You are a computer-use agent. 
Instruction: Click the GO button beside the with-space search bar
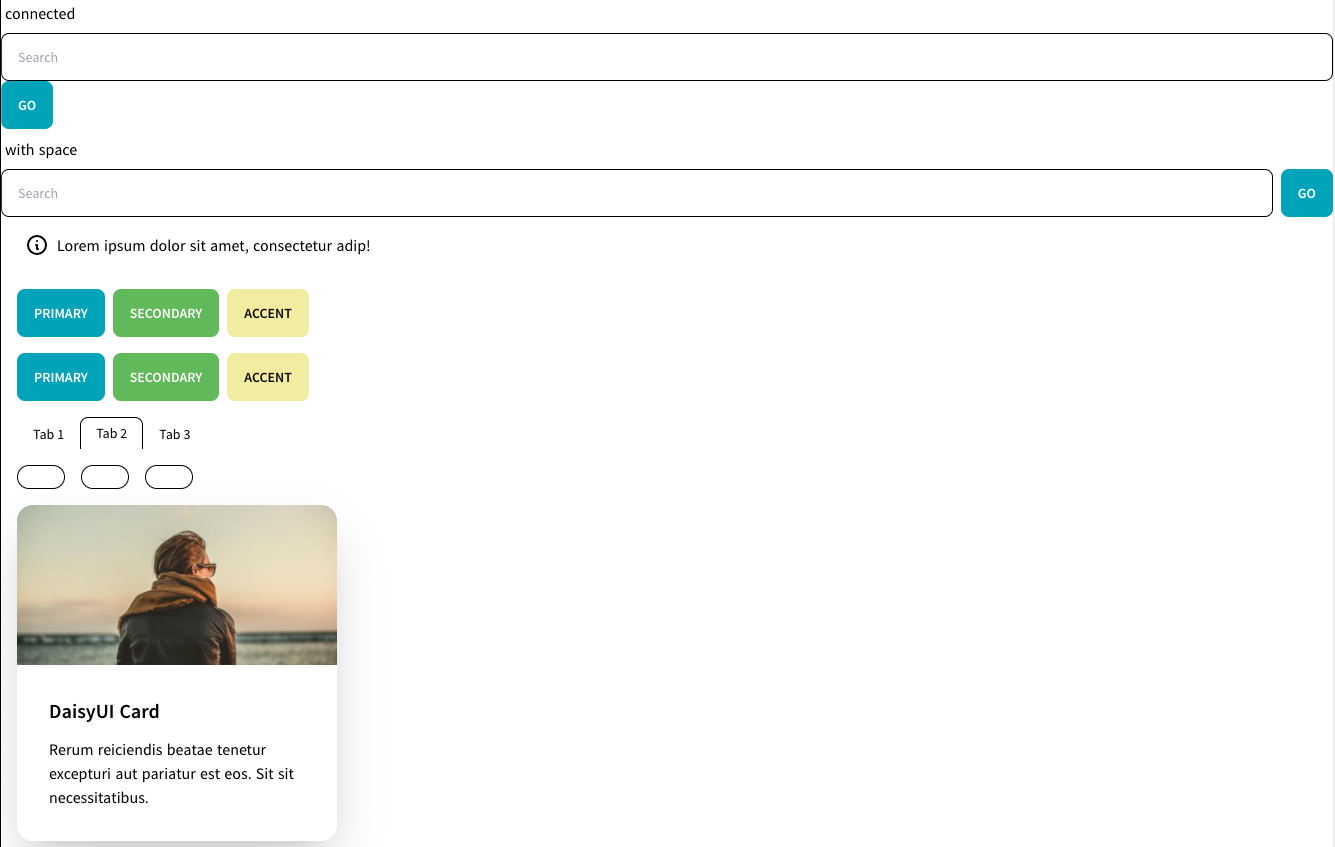pos(1306,193)
